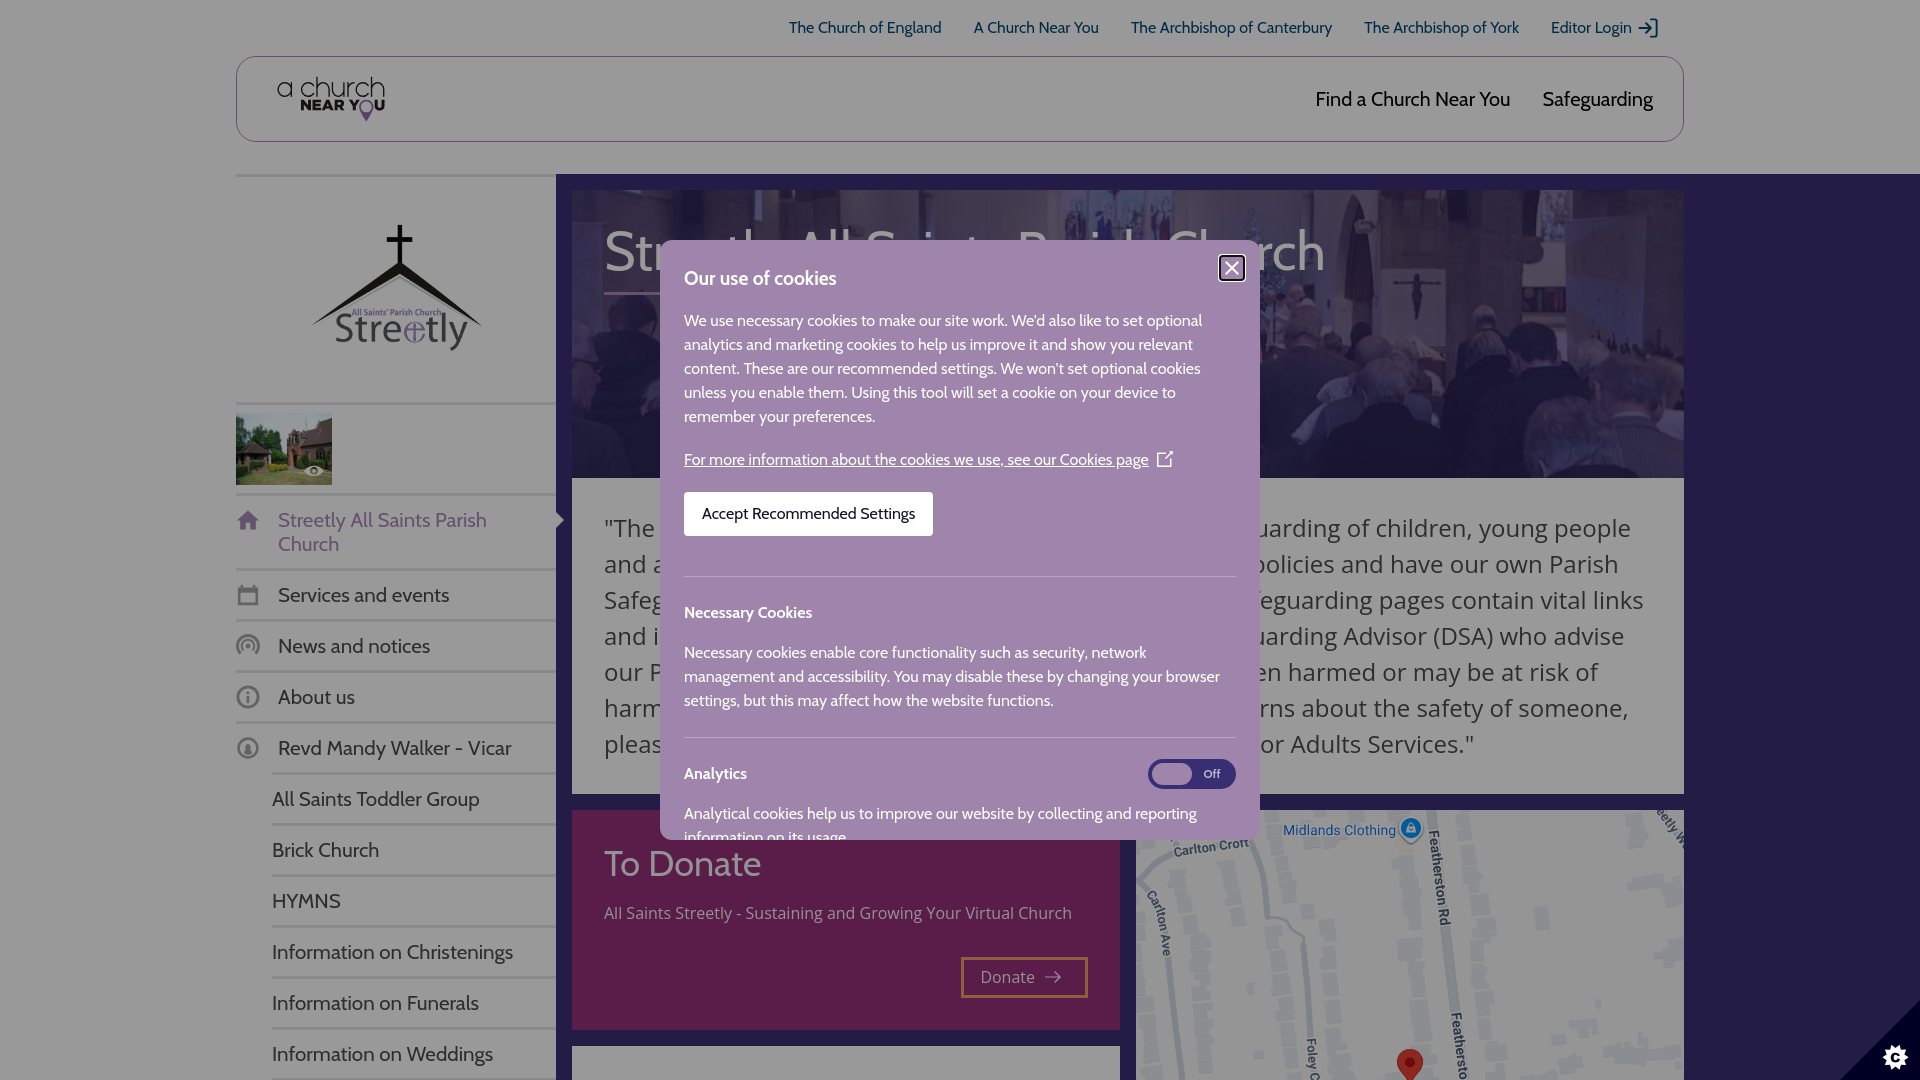Accept Recommended Settings for cookies
This screenshot has height=1080, width=1920.
point(808,514)
